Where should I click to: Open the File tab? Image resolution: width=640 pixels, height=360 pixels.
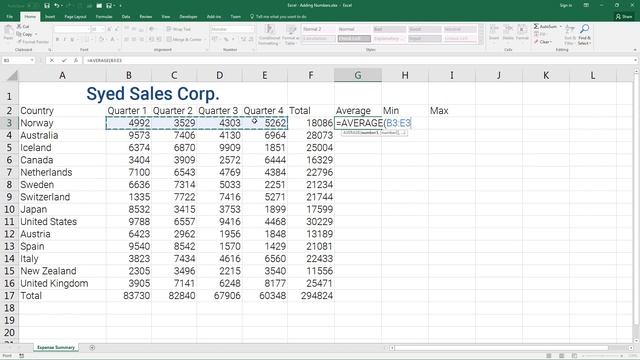10,17
